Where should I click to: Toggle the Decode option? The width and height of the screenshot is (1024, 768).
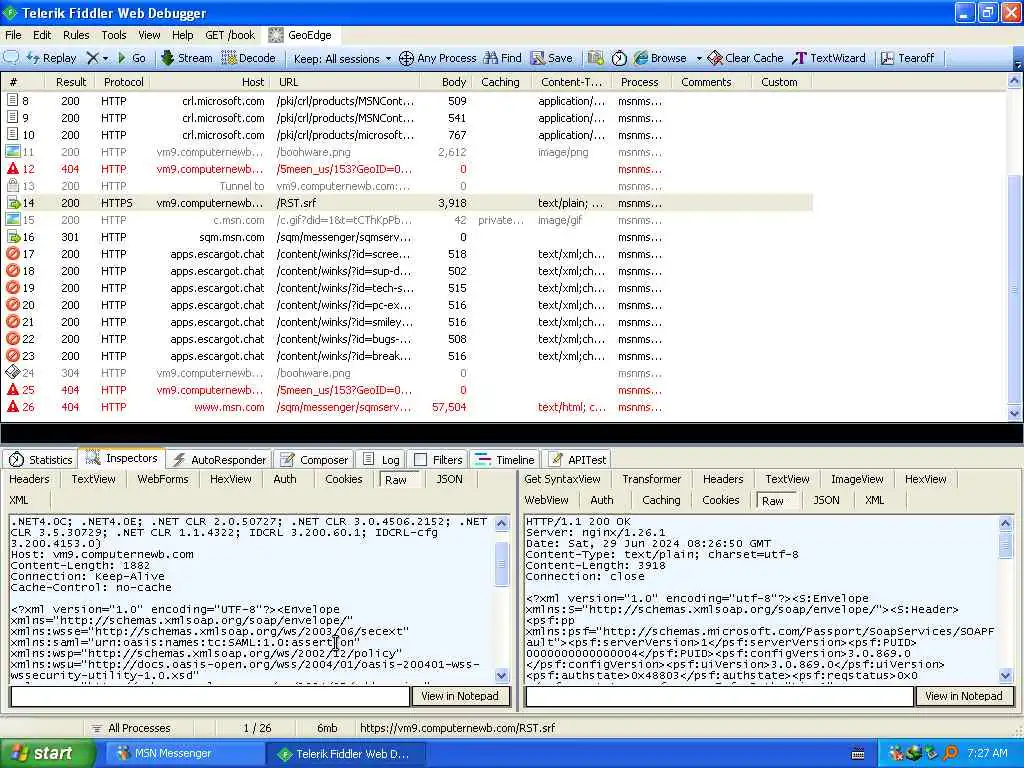click(x=249, y=58)
